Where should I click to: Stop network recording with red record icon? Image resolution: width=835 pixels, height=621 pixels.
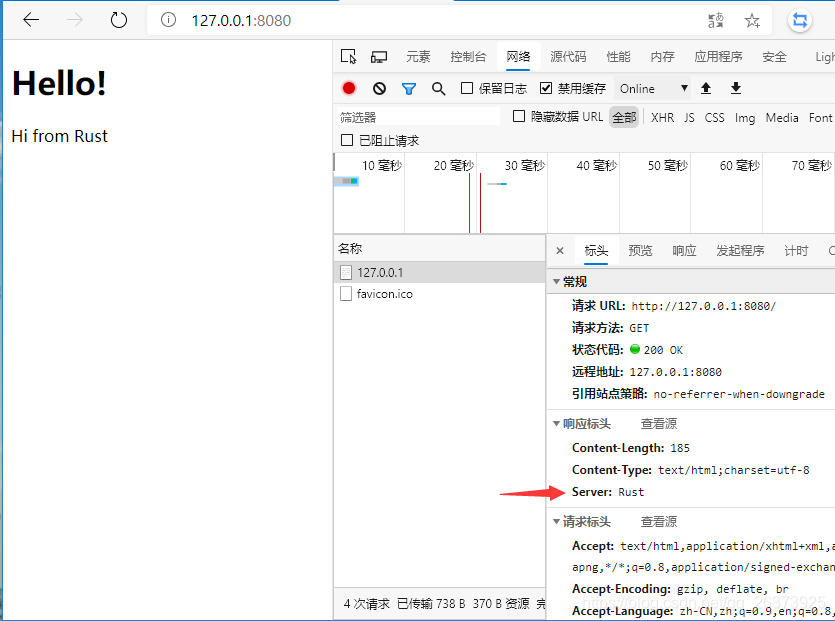348,88
